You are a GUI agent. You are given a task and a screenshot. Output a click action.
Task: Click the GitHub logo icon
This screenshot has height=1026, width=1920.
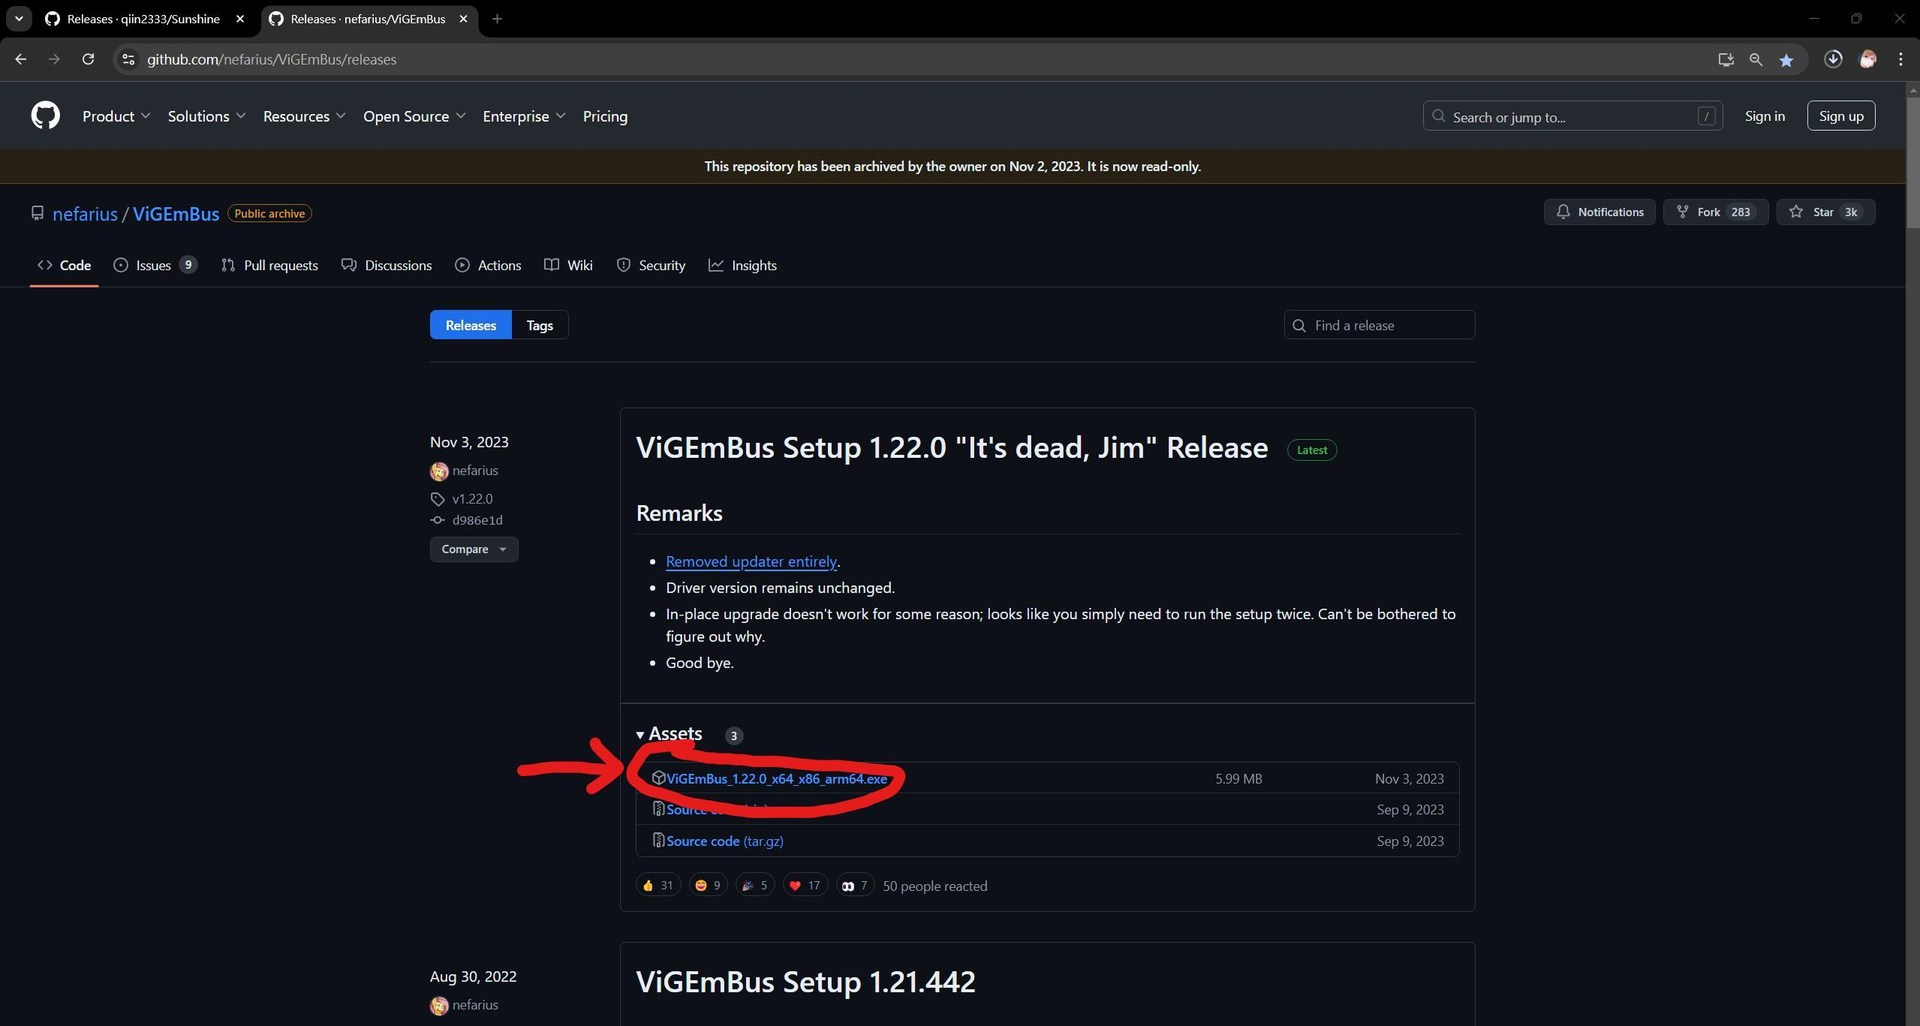pos(45,116)
